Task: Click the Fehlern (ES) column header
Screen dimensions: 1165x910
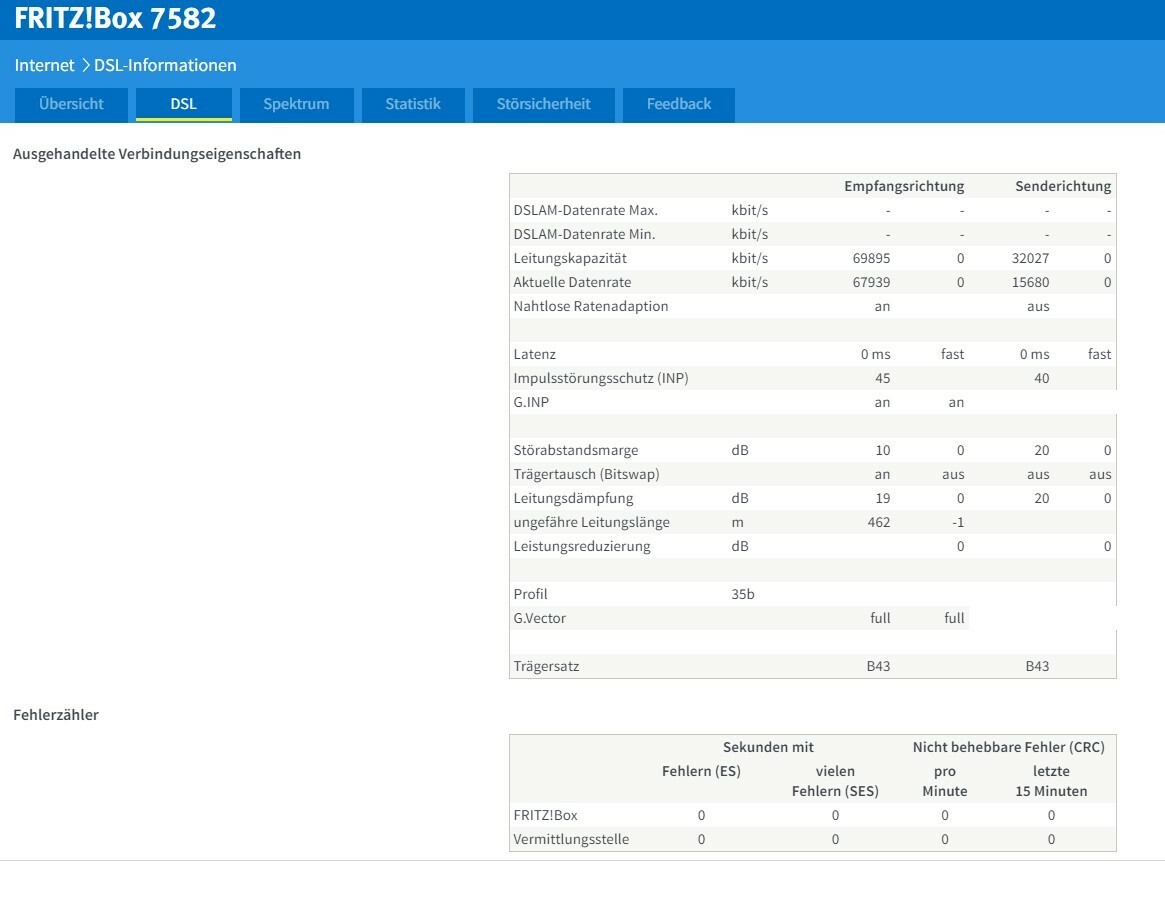Action: click(701, 771)
